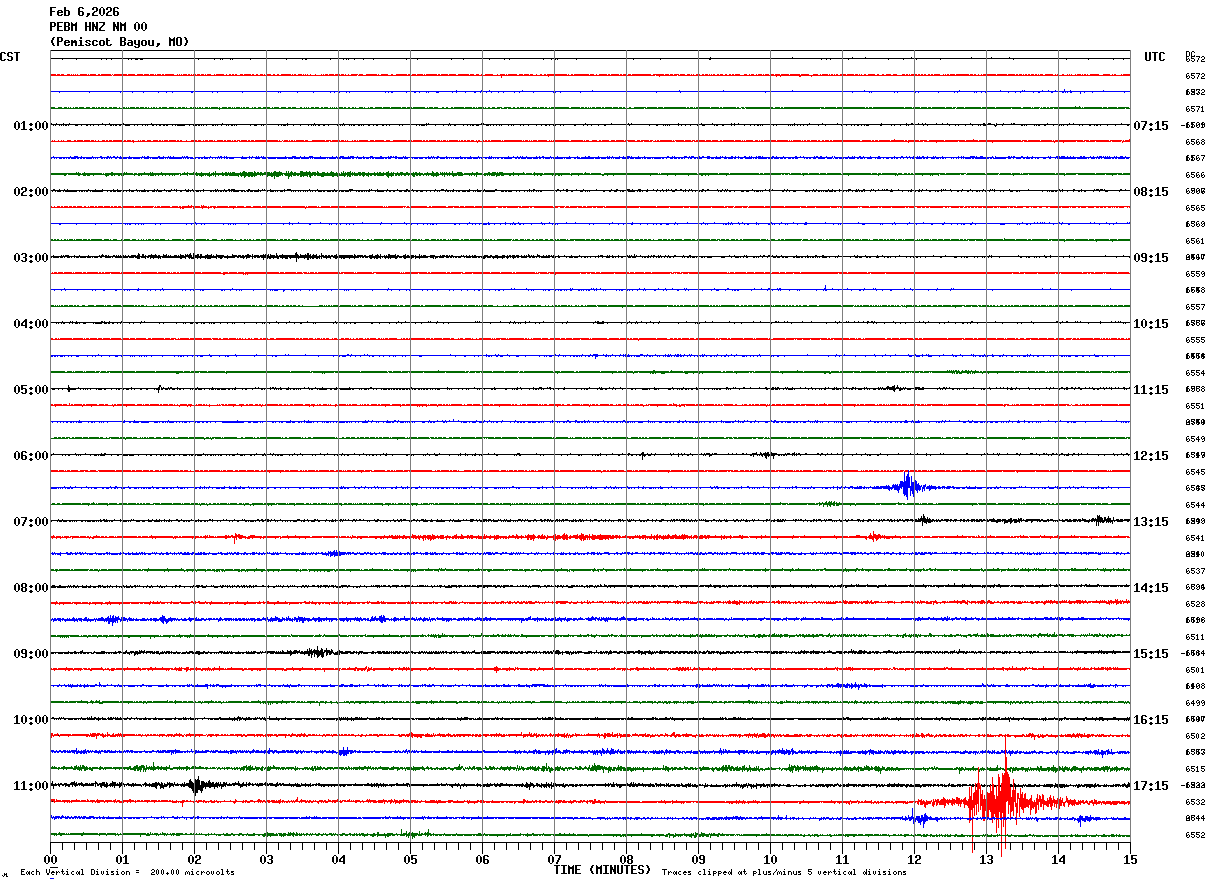Click the DC value 6561

tap(1194, 241)
